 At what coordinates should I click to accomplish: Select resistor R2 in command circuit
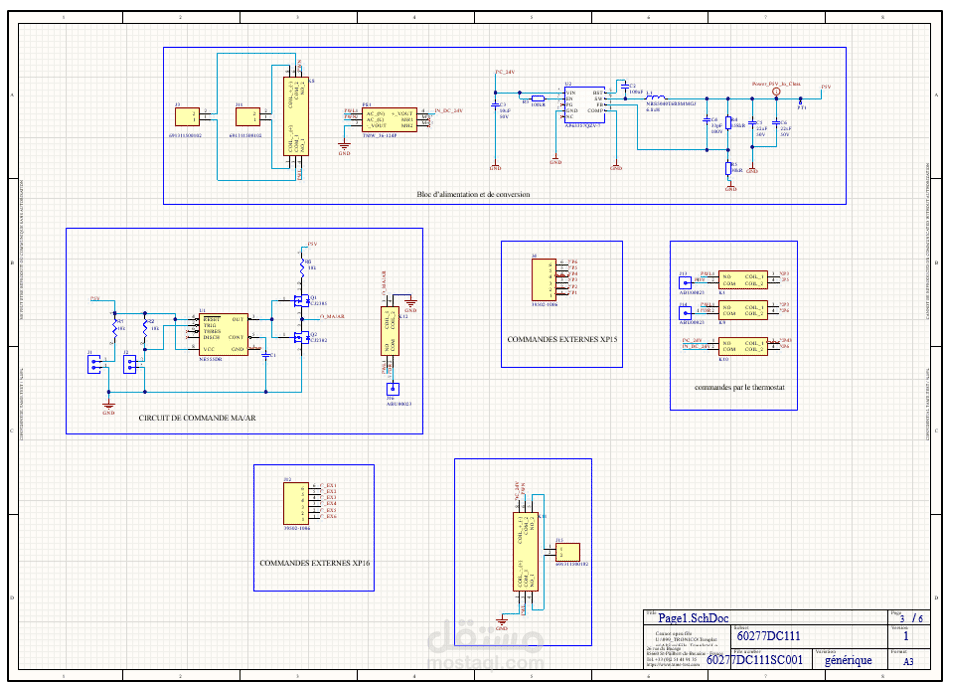click(x=145, y=326)
